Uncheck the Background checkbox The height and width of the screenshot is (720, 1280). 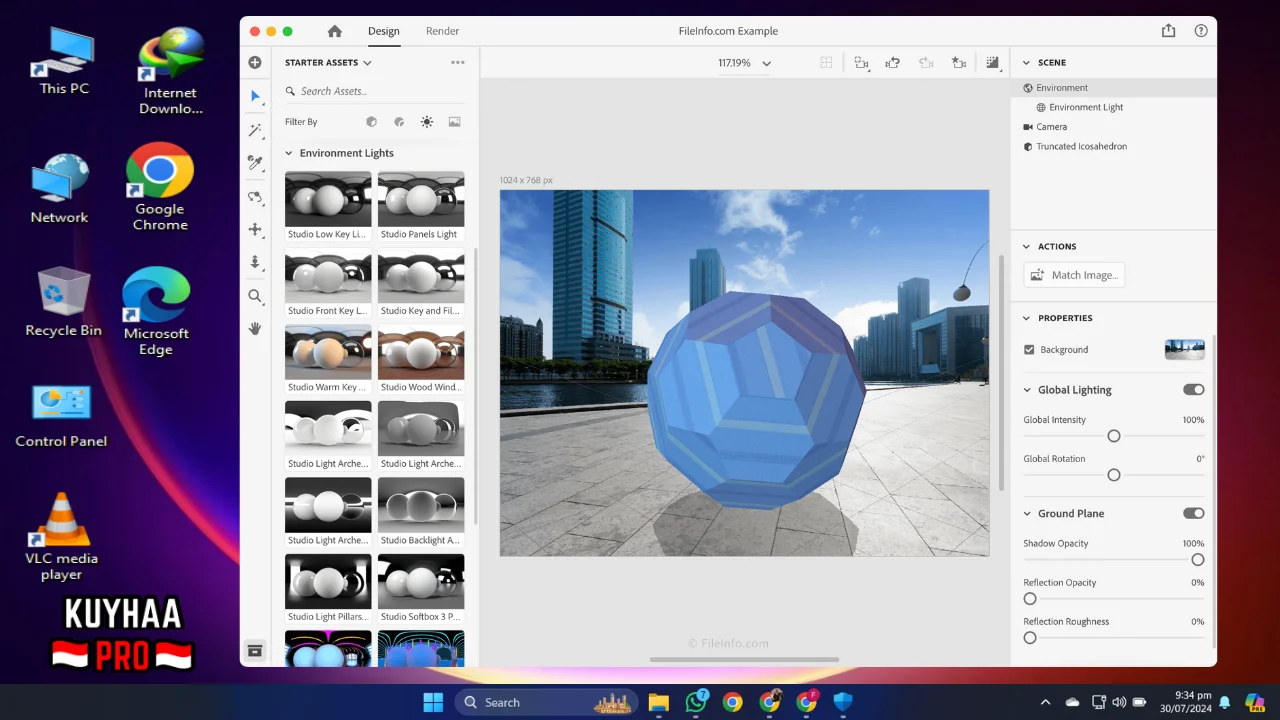(x=1029, y=350)
